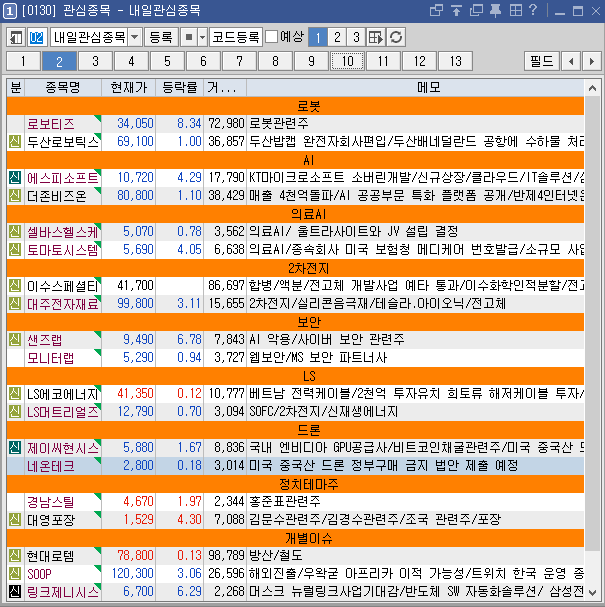Click the 등록 button
The width and height of the screenshot is (605, 607).
pyautogui.click(x=161, y=37)
